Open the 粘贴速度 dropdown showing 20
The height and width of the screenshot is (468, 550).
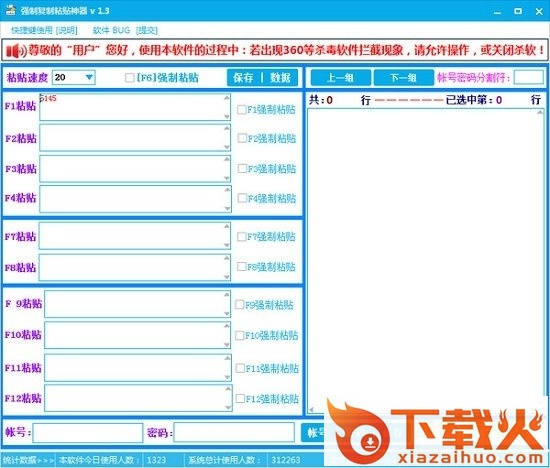[x=74, y=77]
